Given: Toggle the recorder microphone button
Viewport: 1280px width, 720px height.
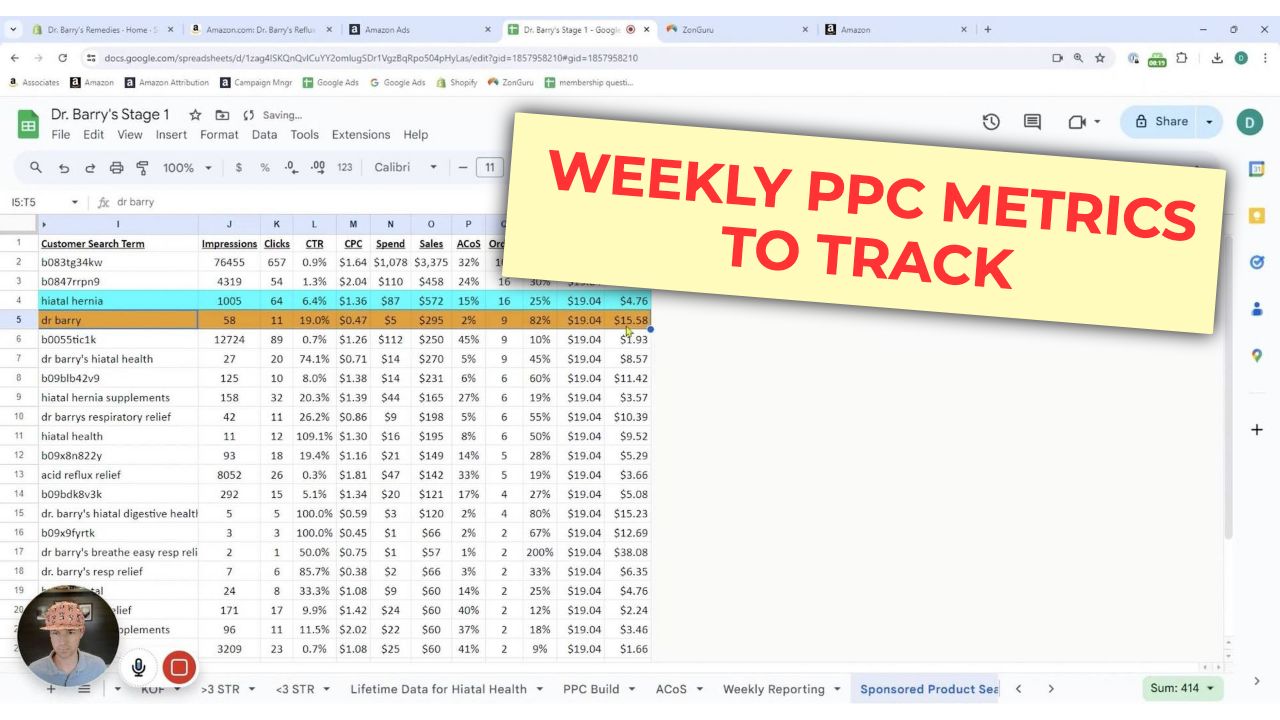Looking at the screenshot, I should point(138,667).
